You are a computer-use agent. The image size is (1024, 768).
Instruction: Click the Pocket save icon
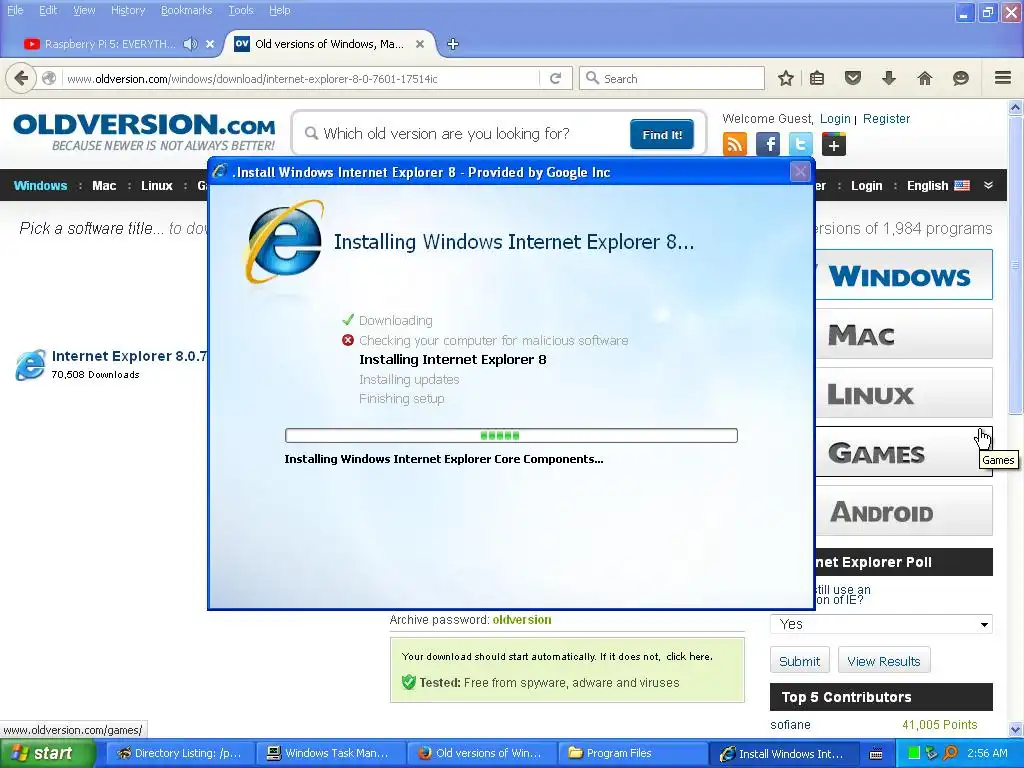click(x=853, y=78)
